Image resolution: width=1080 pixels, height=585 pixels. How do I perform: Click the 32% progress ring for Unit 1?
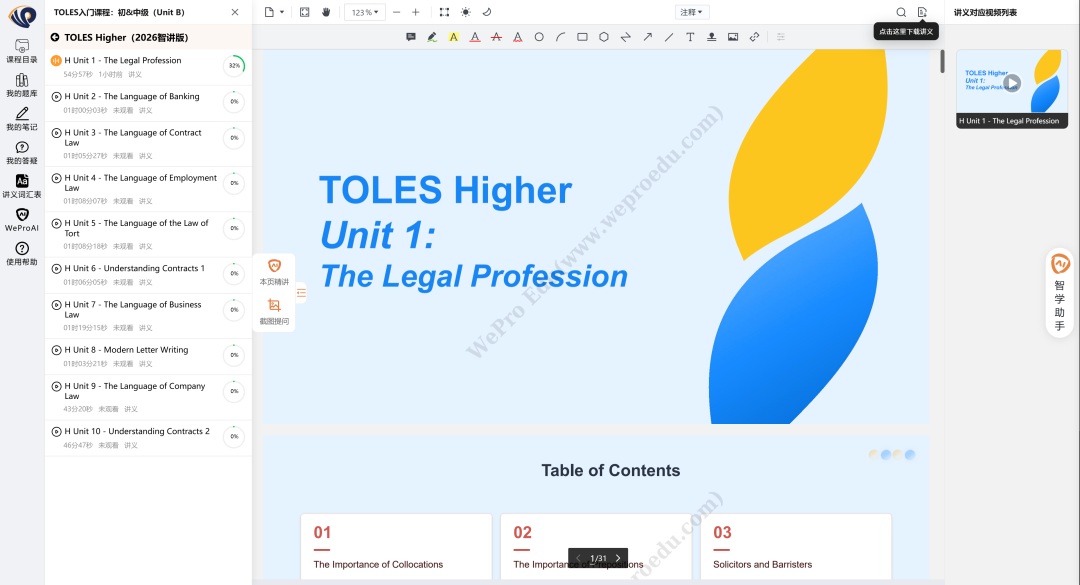(234, 65)
